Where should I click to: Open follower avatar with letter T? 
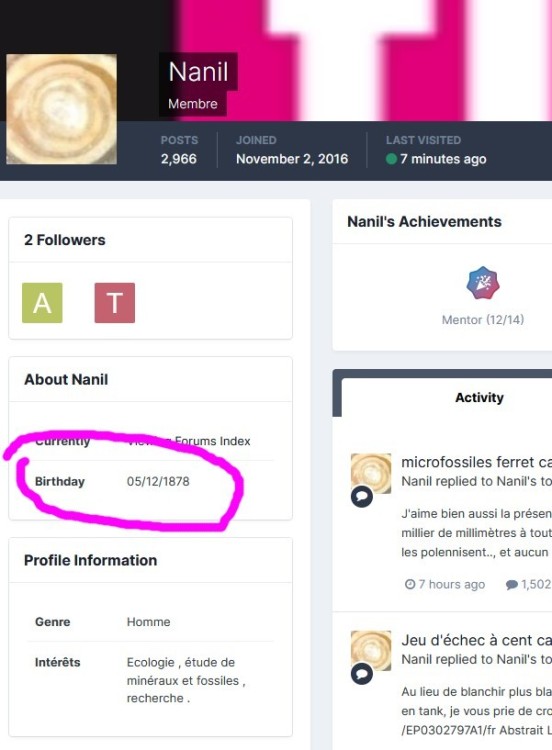tap(115, 303)
